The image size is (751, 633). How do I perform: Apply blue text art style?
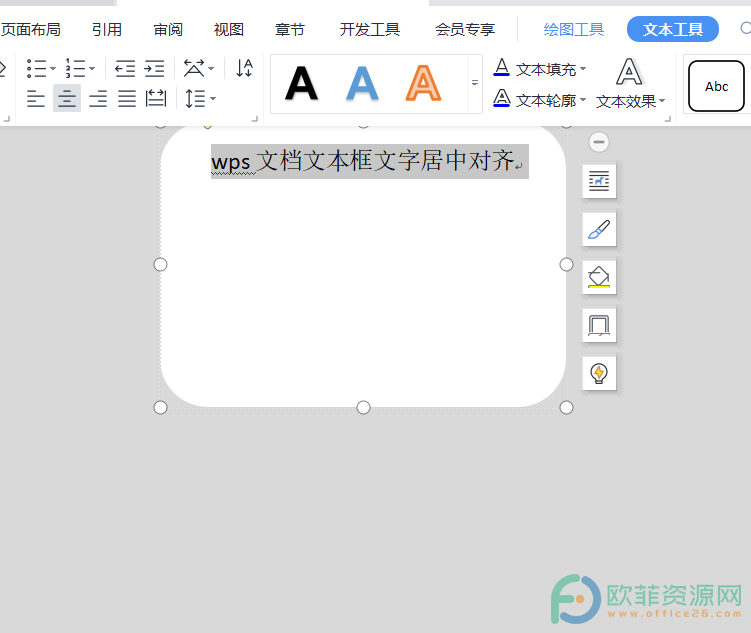click(362, 83)
